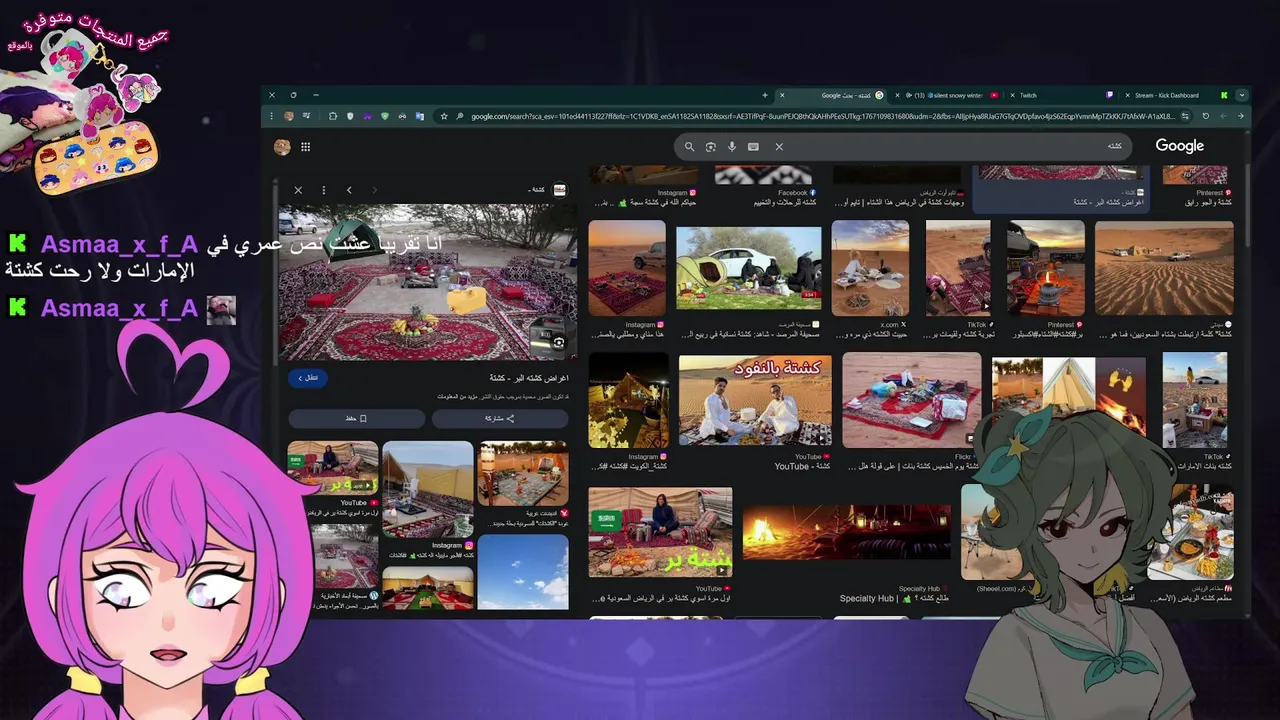1280x720 pixels.
Task: Click the Google logo
Action: (x=1180, y=146)
